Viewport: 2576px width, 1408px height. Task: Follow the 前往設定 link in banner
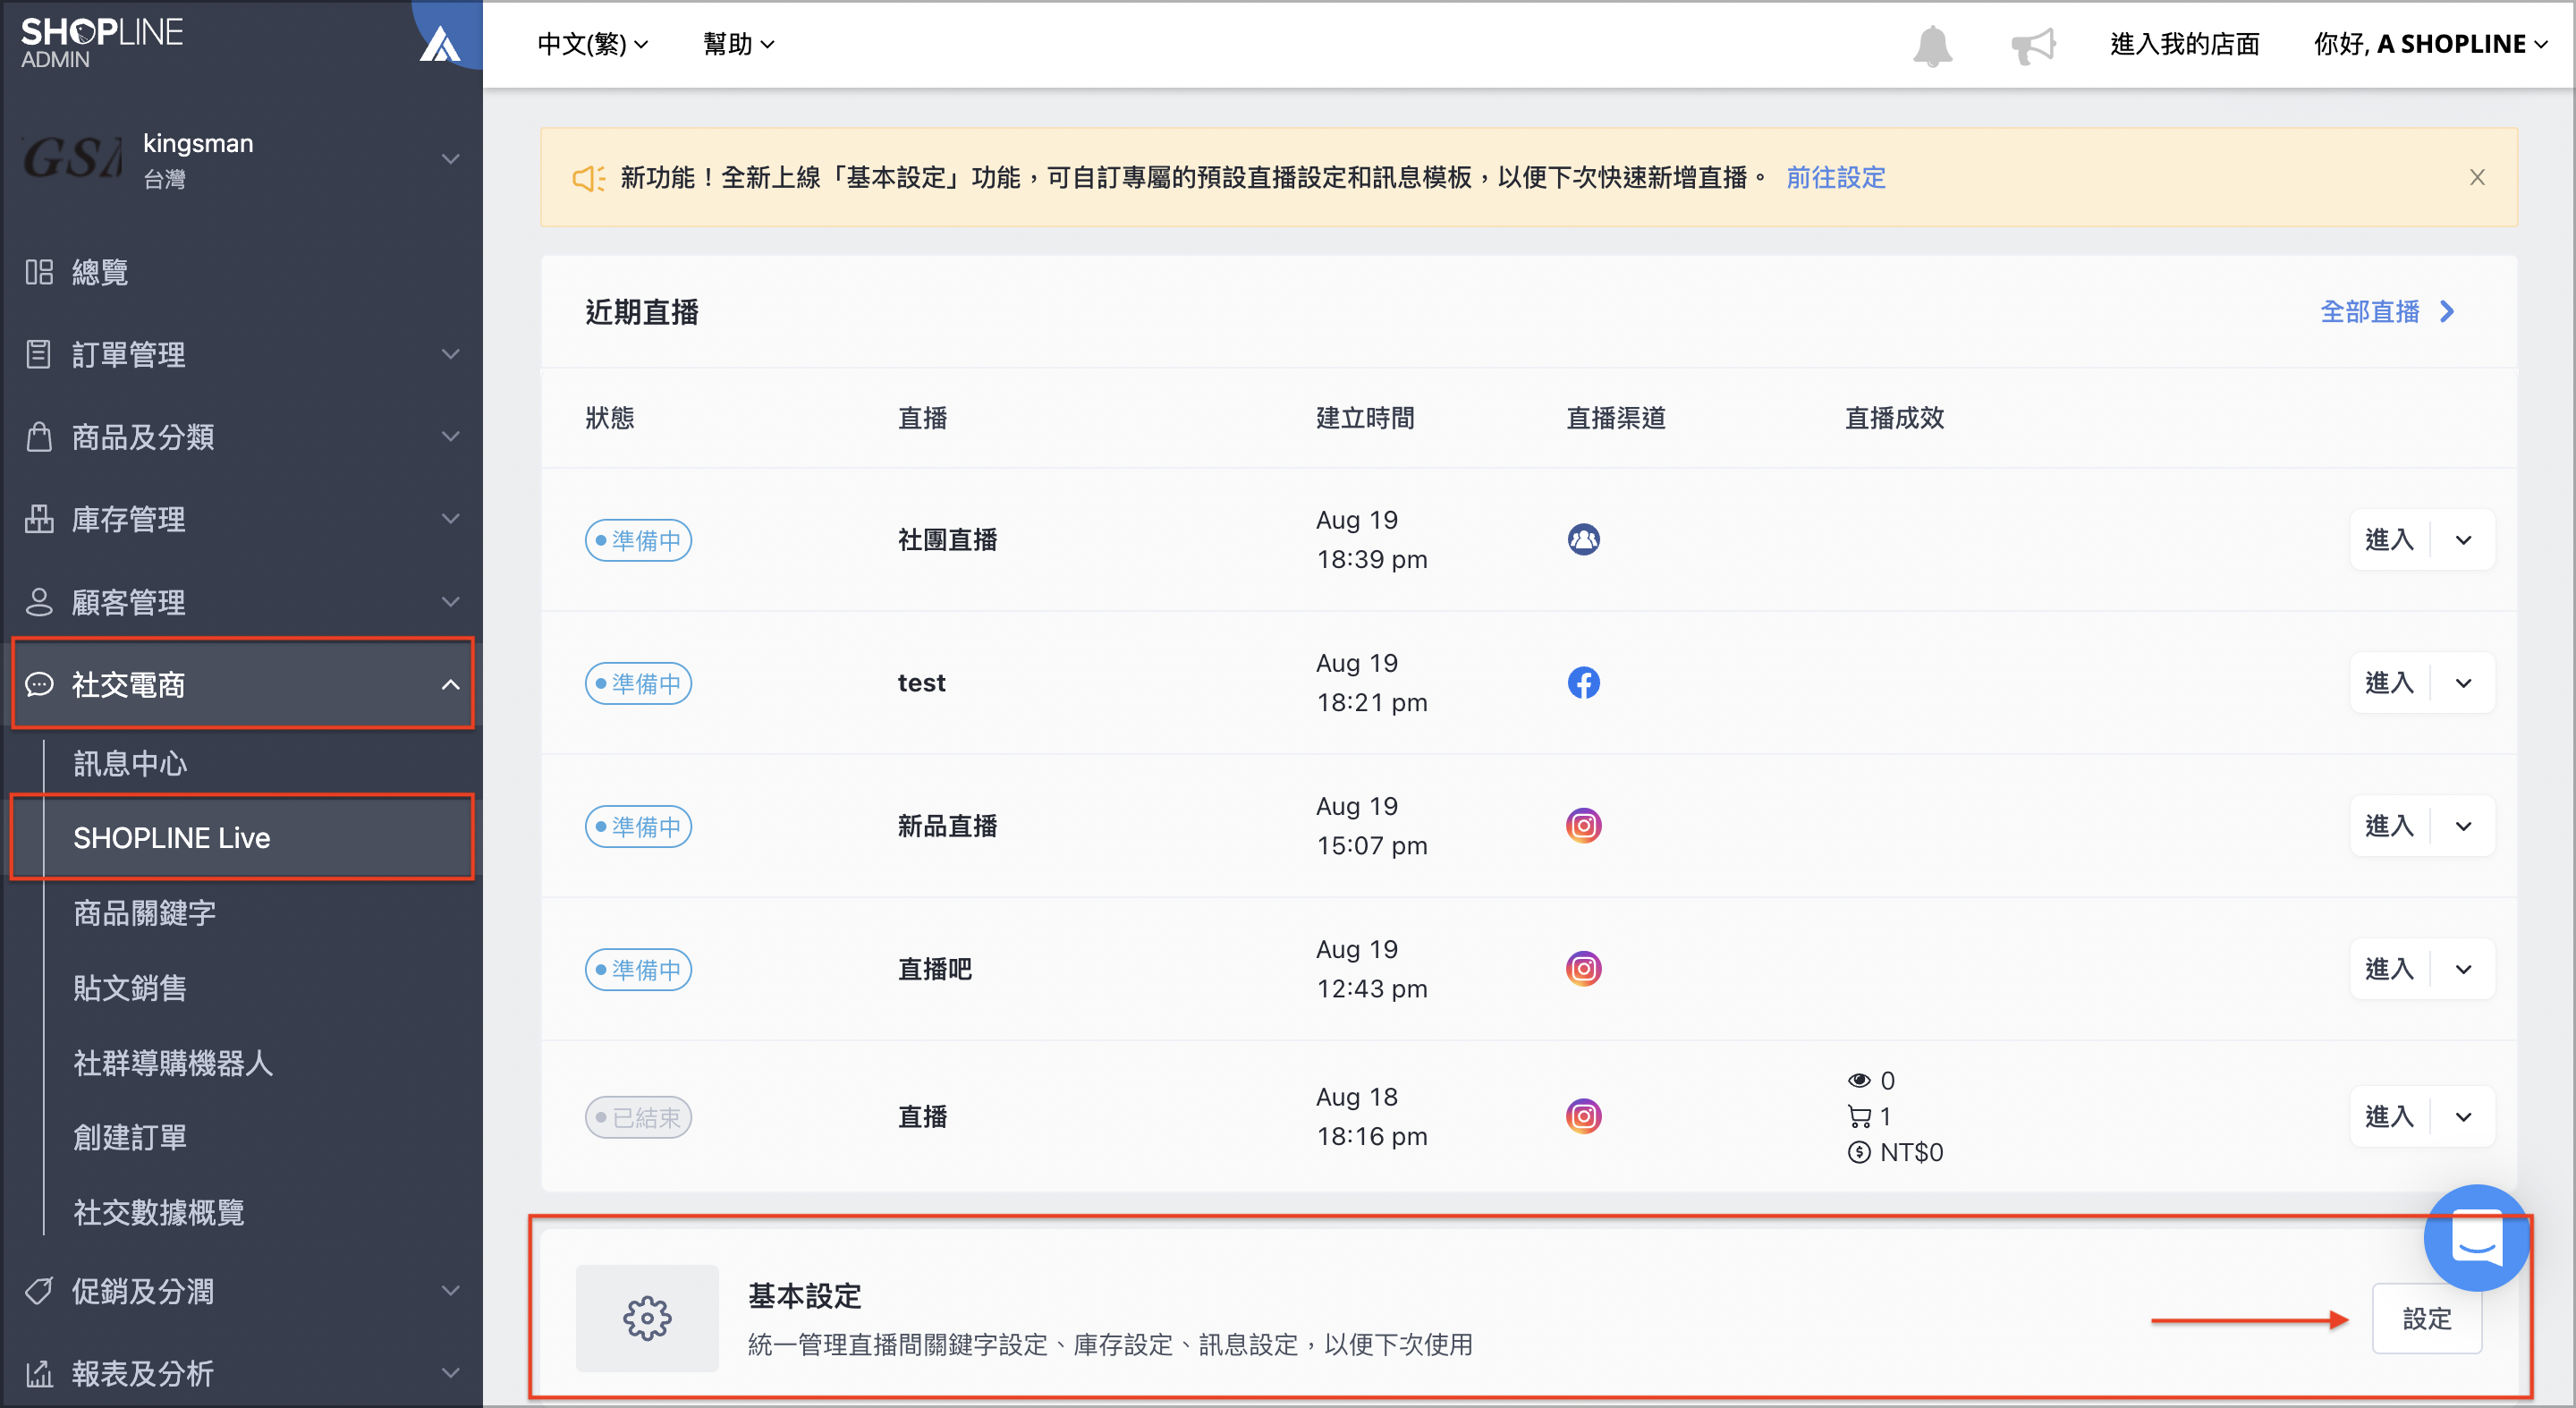(x=1835, y=177)
